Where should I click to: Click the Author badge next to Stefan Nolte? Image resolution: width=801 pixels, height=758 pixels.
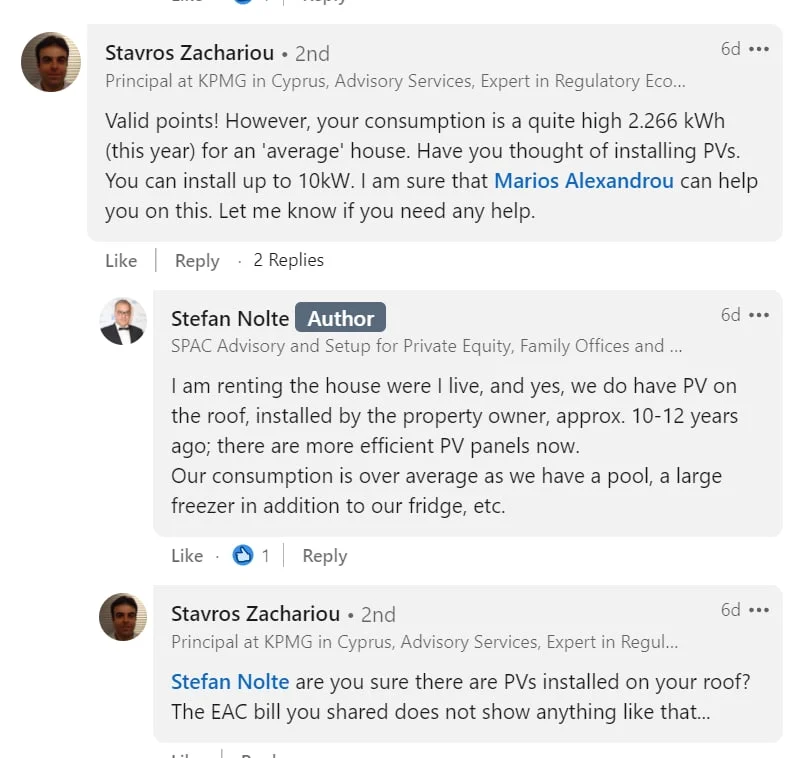tap(340, 318)
